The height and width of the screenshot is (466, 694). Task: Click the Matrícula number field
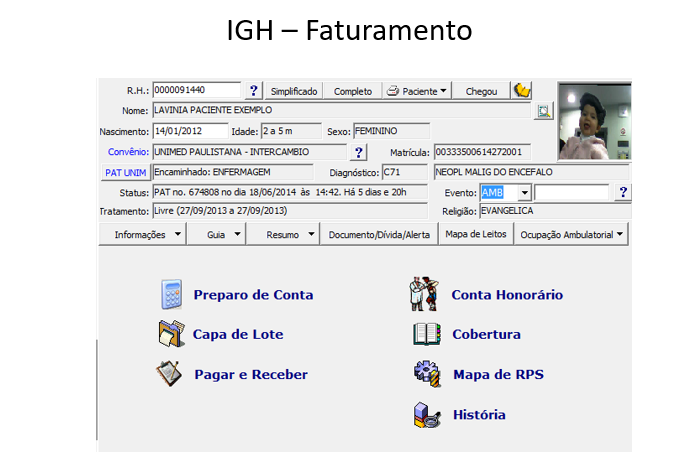click(482, 152)
